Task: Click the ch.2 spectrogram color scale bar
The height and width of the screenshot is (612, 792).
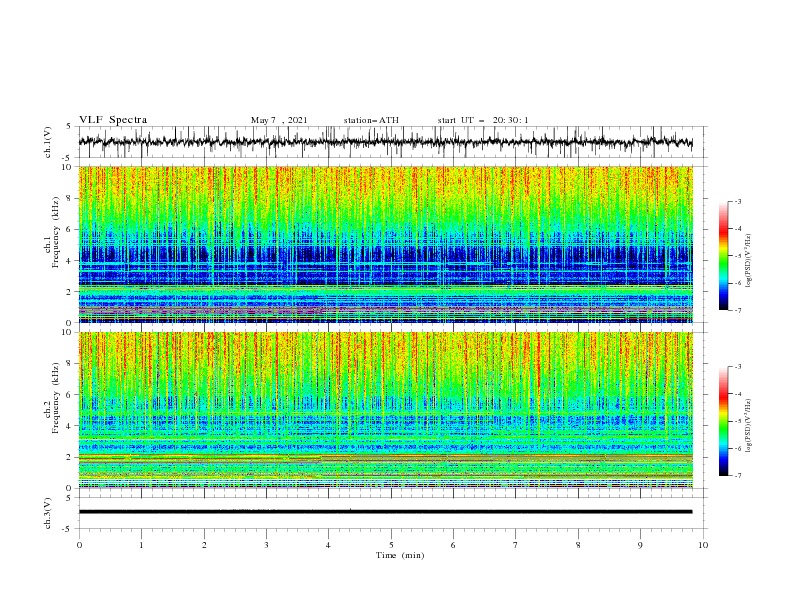Action: (723, 421)
